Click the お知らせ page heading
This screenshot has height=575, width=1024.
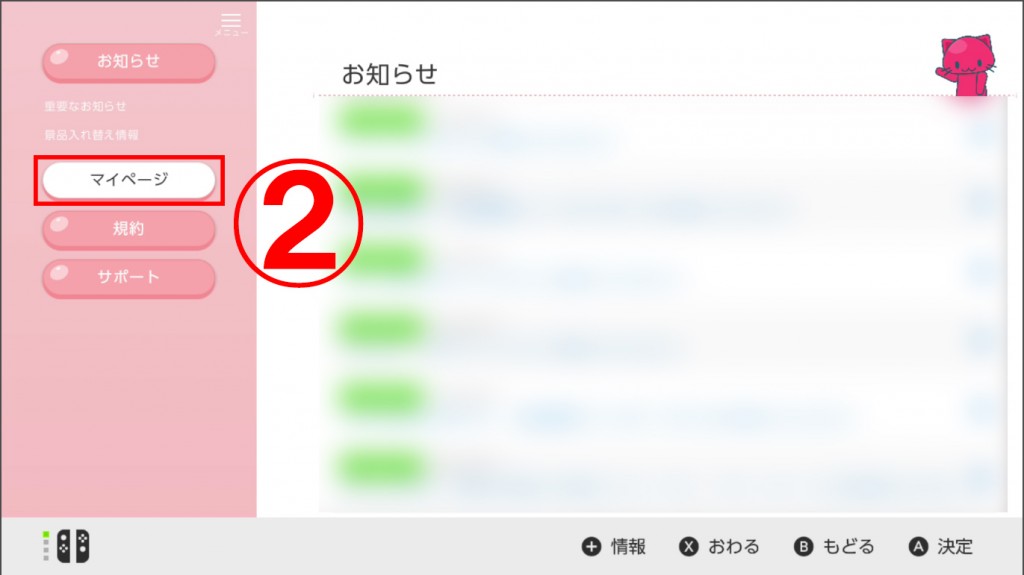coord(389,74)
